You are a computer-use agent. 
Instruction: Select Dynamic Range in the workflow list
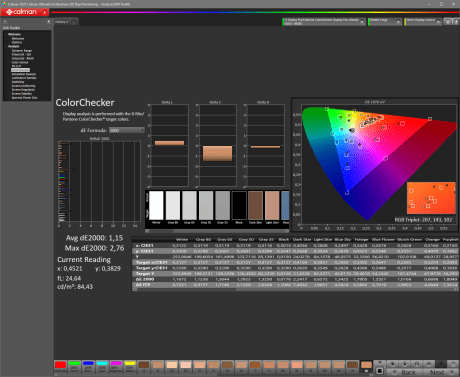point(22,50)
